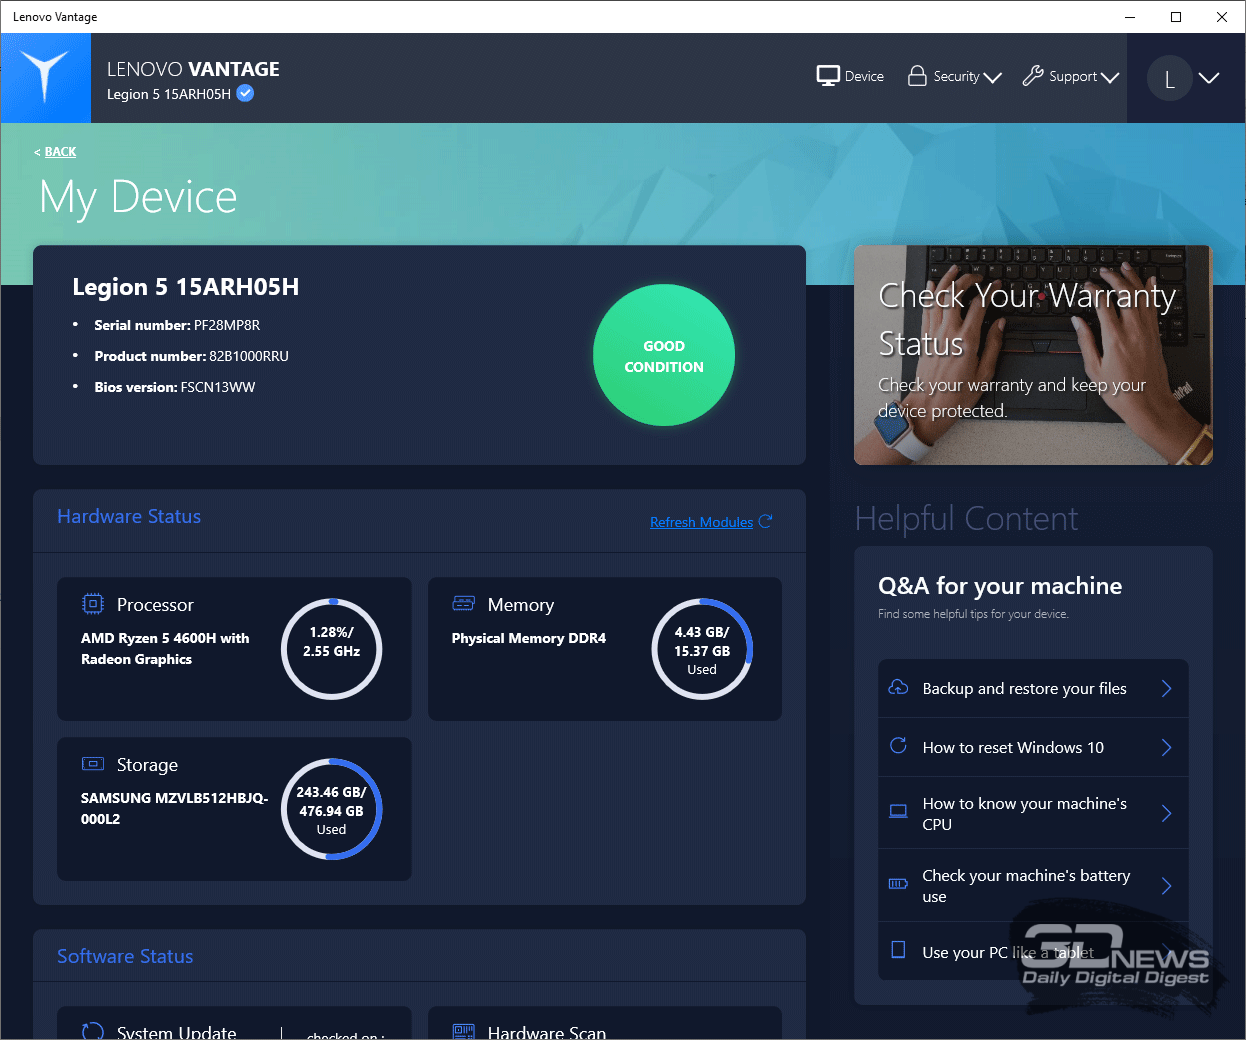Click the cloud backup icon
Viewport: 1246px width, 1040px height.
tap(898, 687)
